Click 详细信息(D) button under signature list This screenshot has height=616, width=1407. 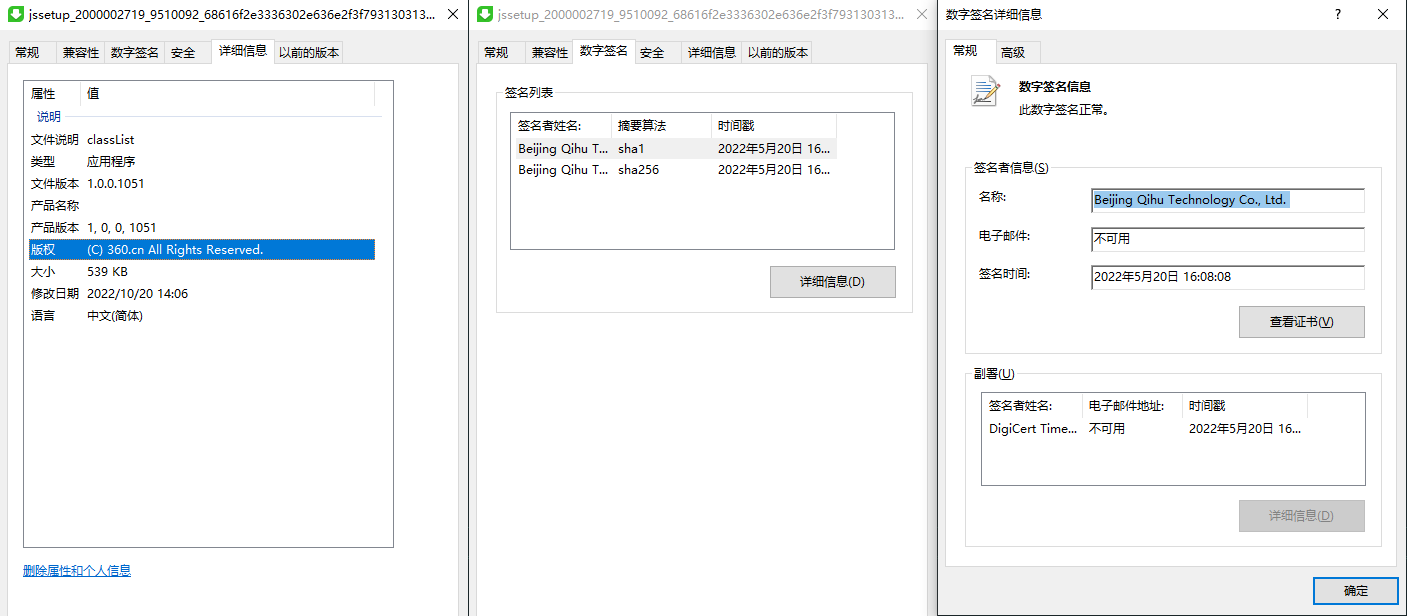[832, 282]
